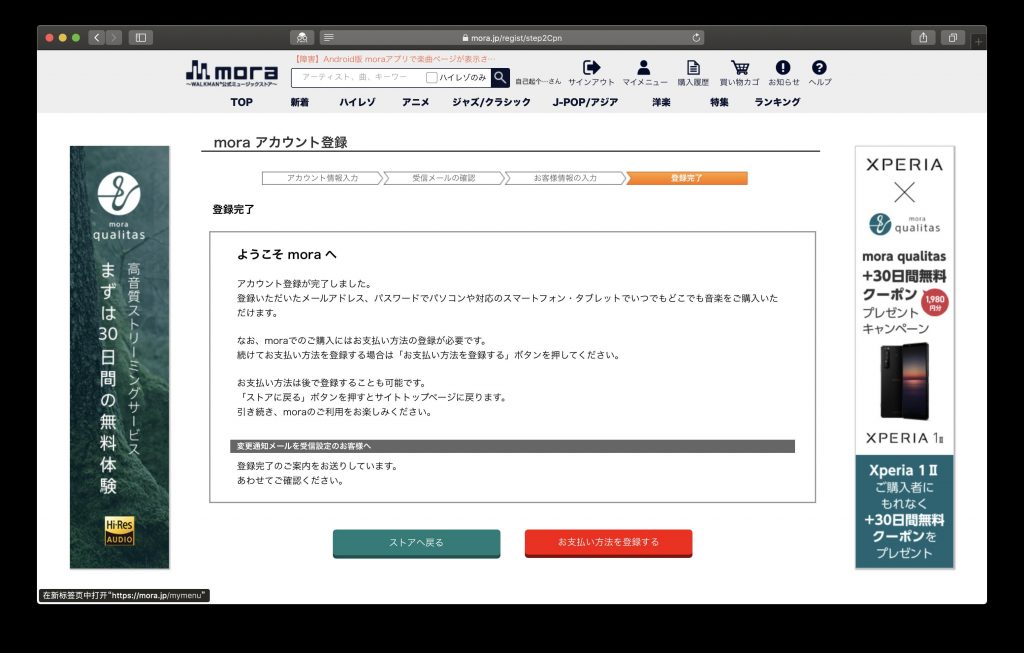Click the 変更通知メール section header bar
1024x653 pixels.
coord(513,446)
